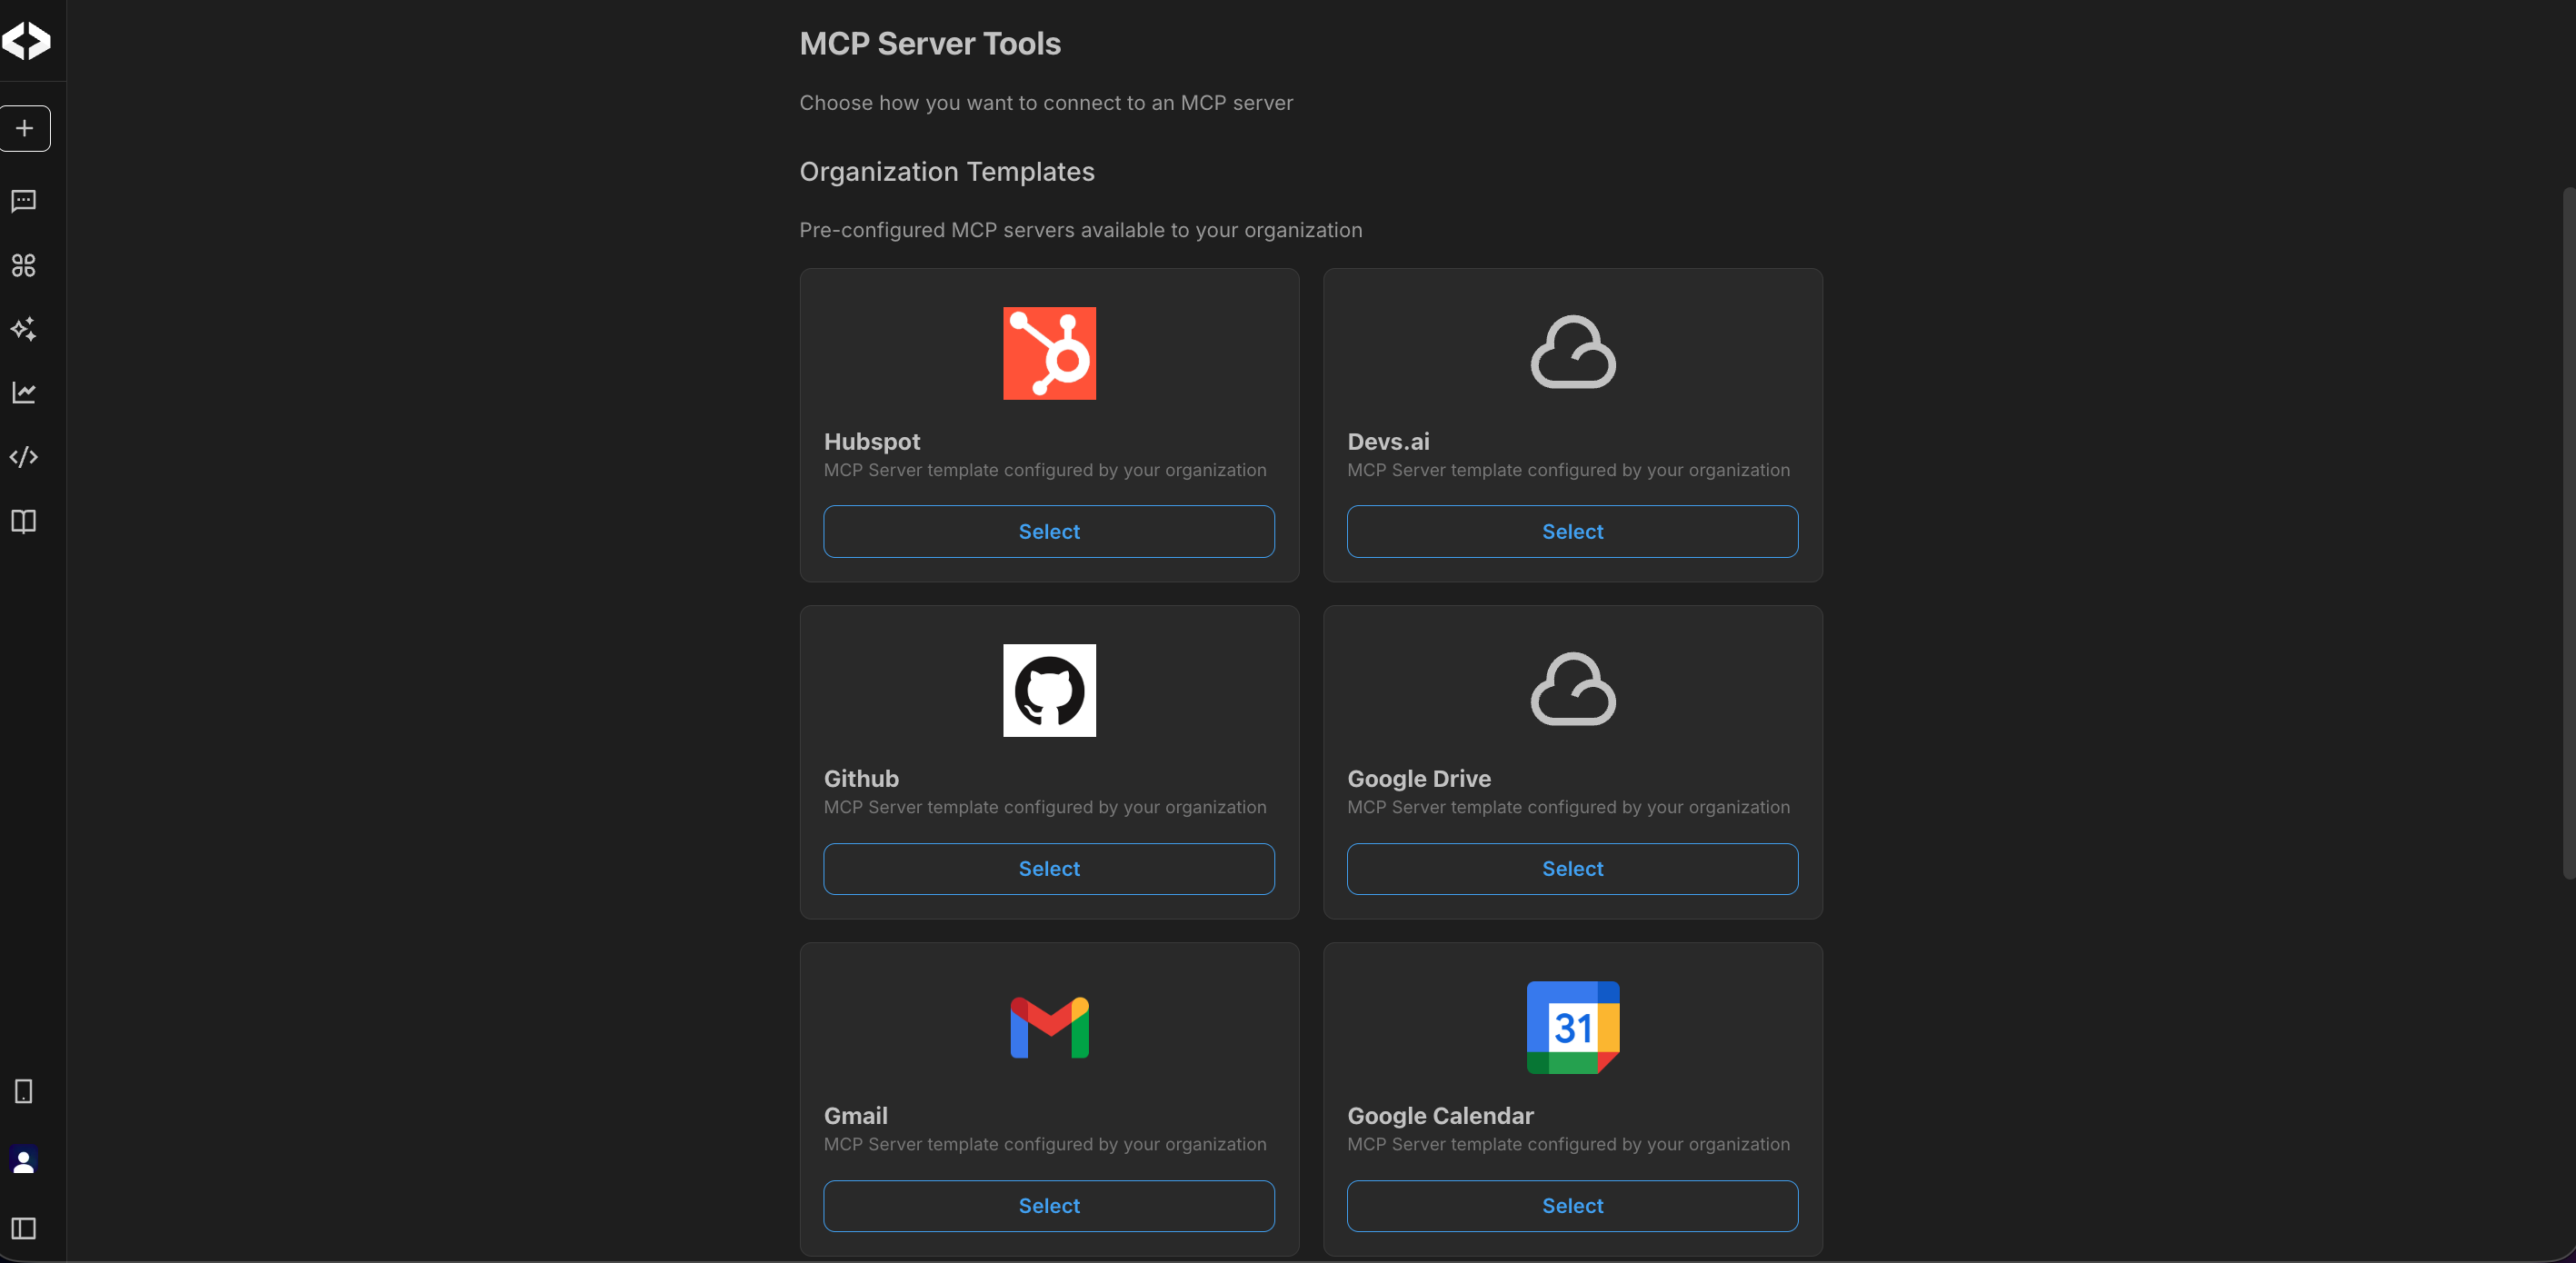Open the chat messages sidebar icon
2576x1263 pixels.
(24, 202)
